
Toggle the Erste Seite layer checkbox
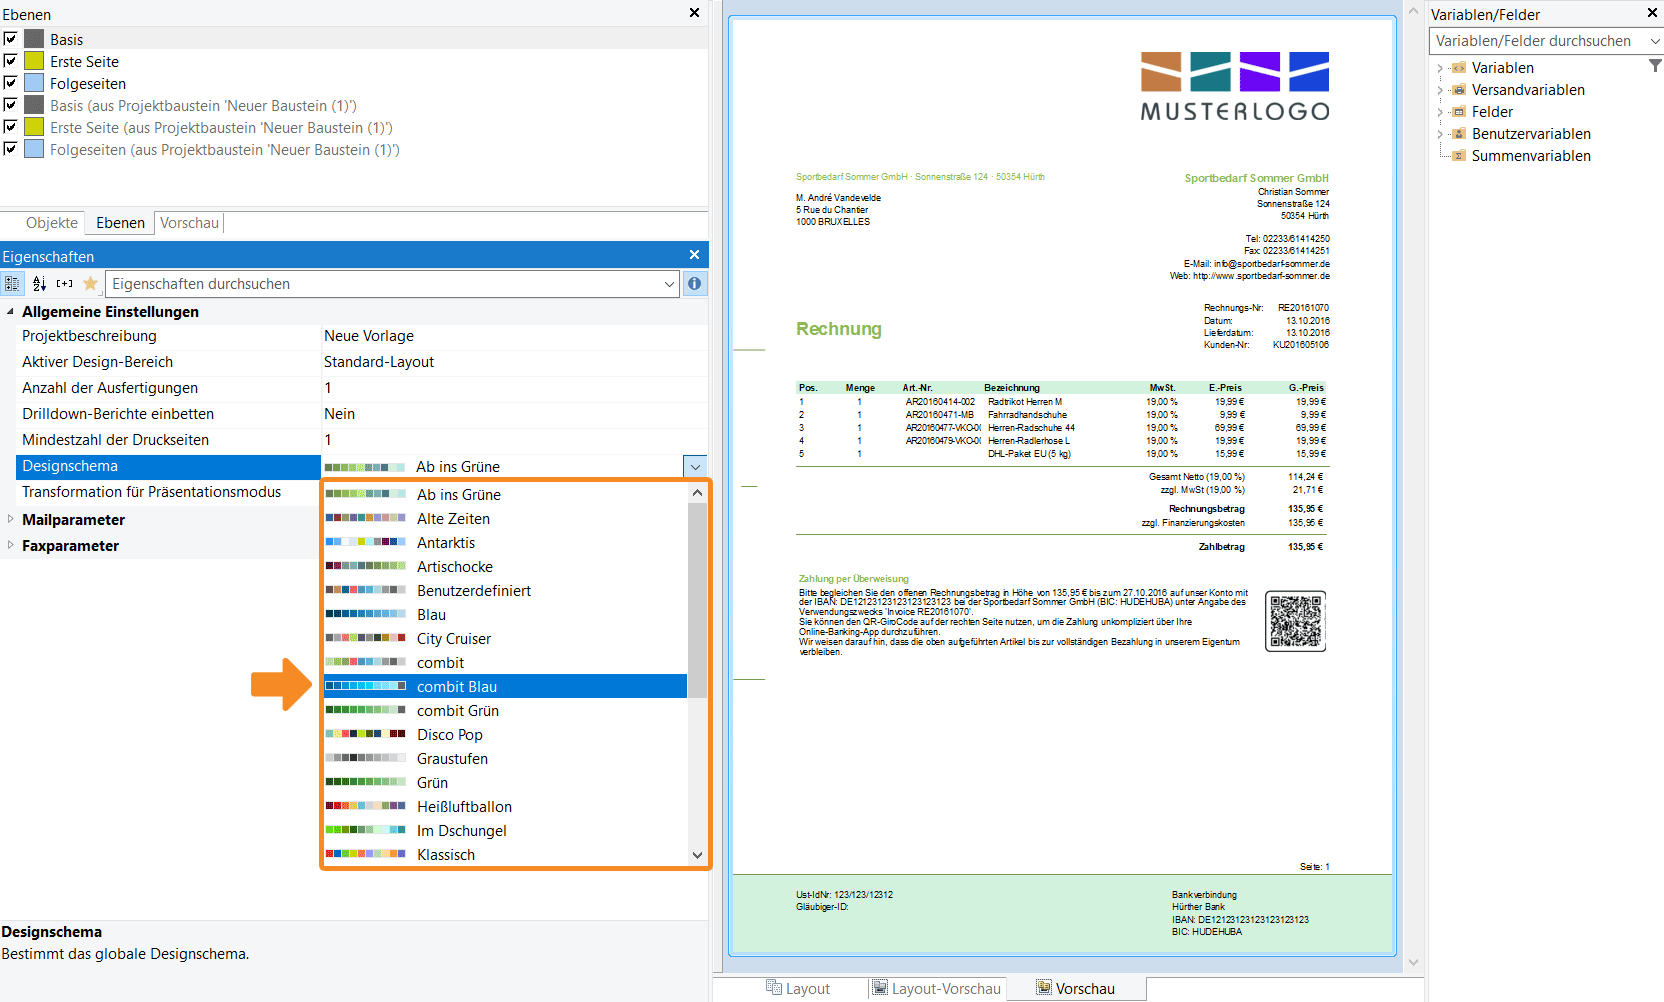tap(11, 61)
